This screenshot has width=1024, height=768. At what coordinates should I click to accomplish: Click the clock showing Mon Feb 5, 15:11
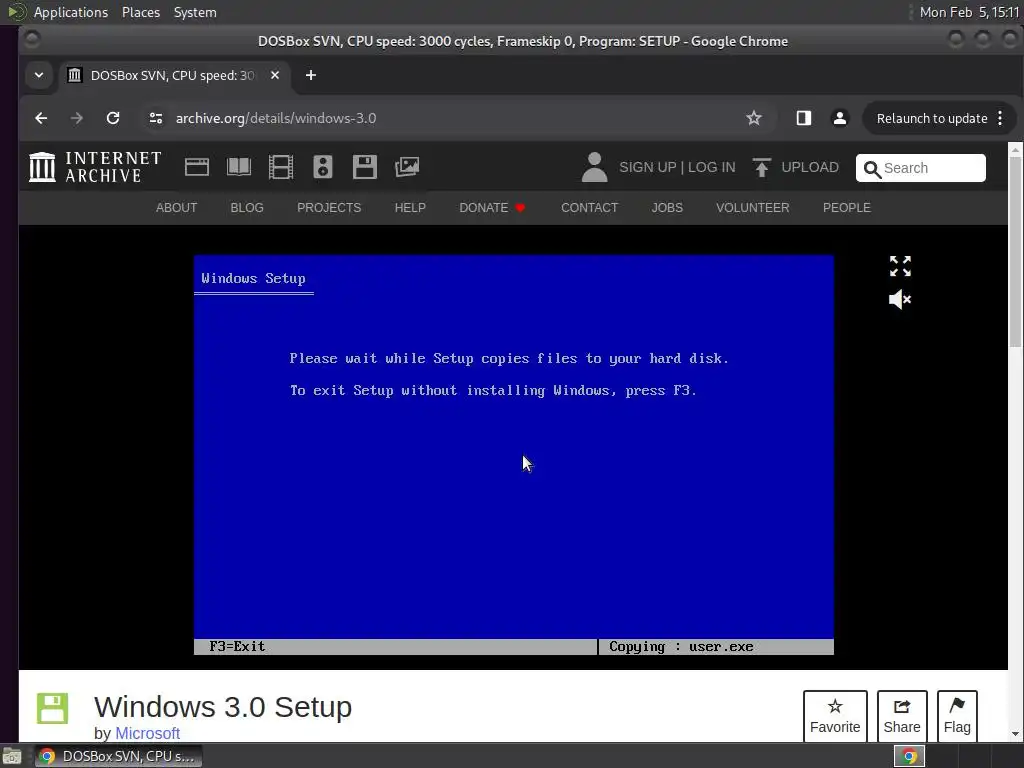969,12
